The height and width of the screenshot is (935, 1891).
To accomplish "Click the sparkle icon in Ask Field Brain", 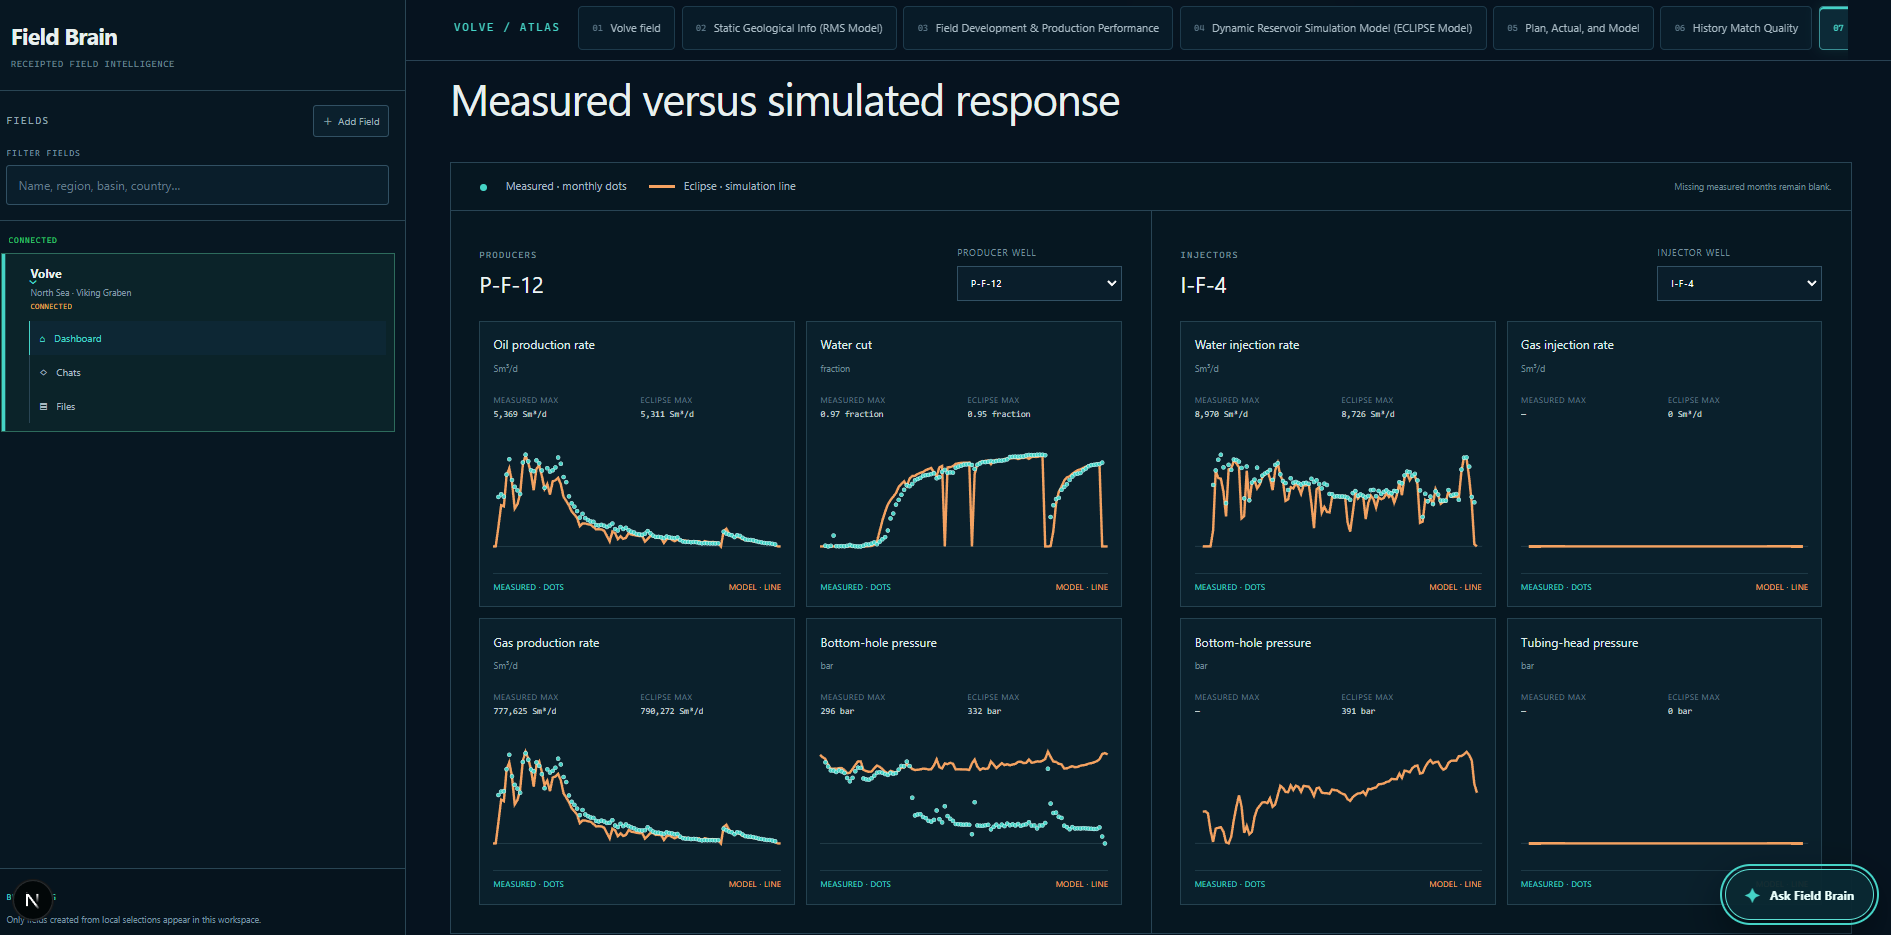I will pos(1752,896).
